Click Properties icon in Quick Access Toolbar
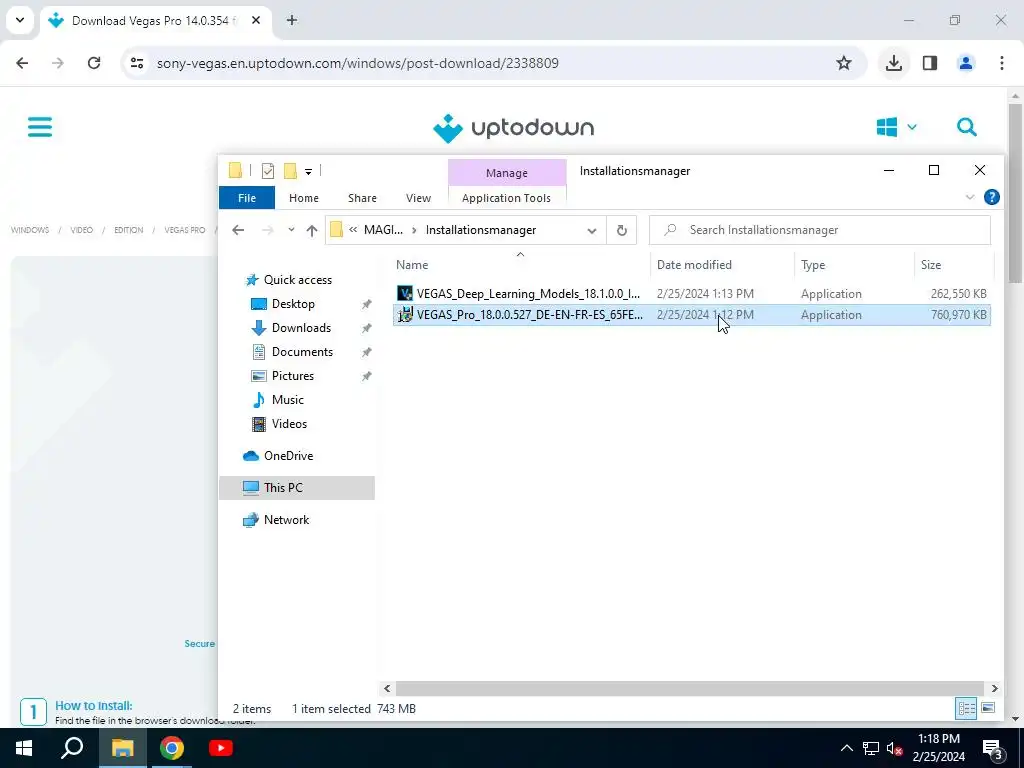 268,171
